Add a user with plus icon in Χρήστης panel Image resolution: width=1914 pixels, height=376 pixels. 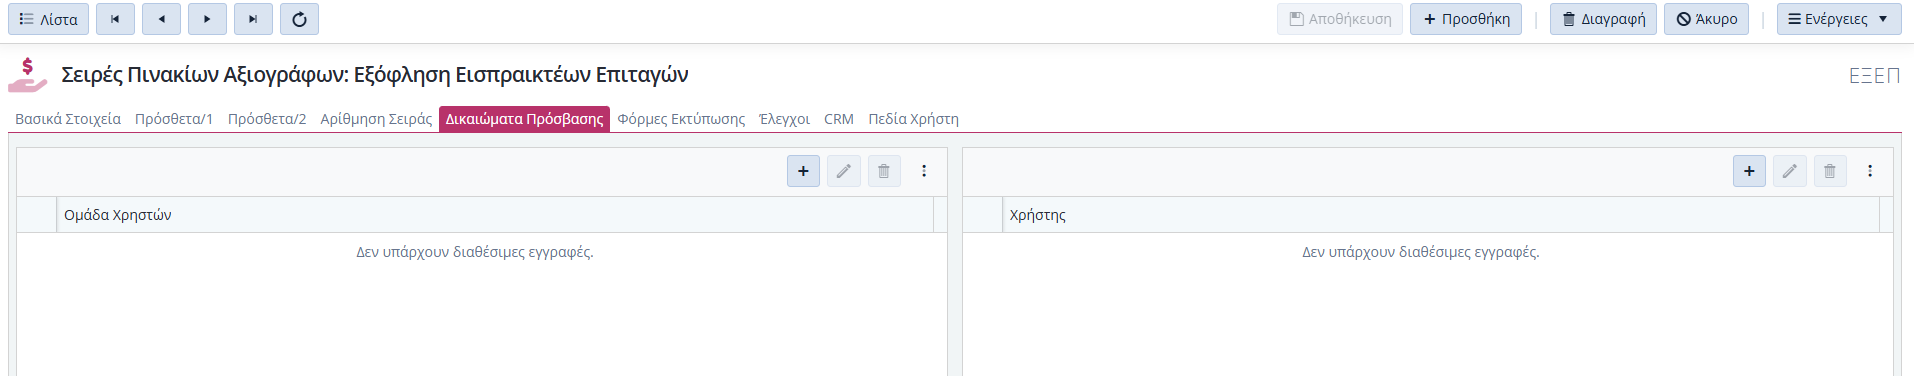coord(1749,171)
